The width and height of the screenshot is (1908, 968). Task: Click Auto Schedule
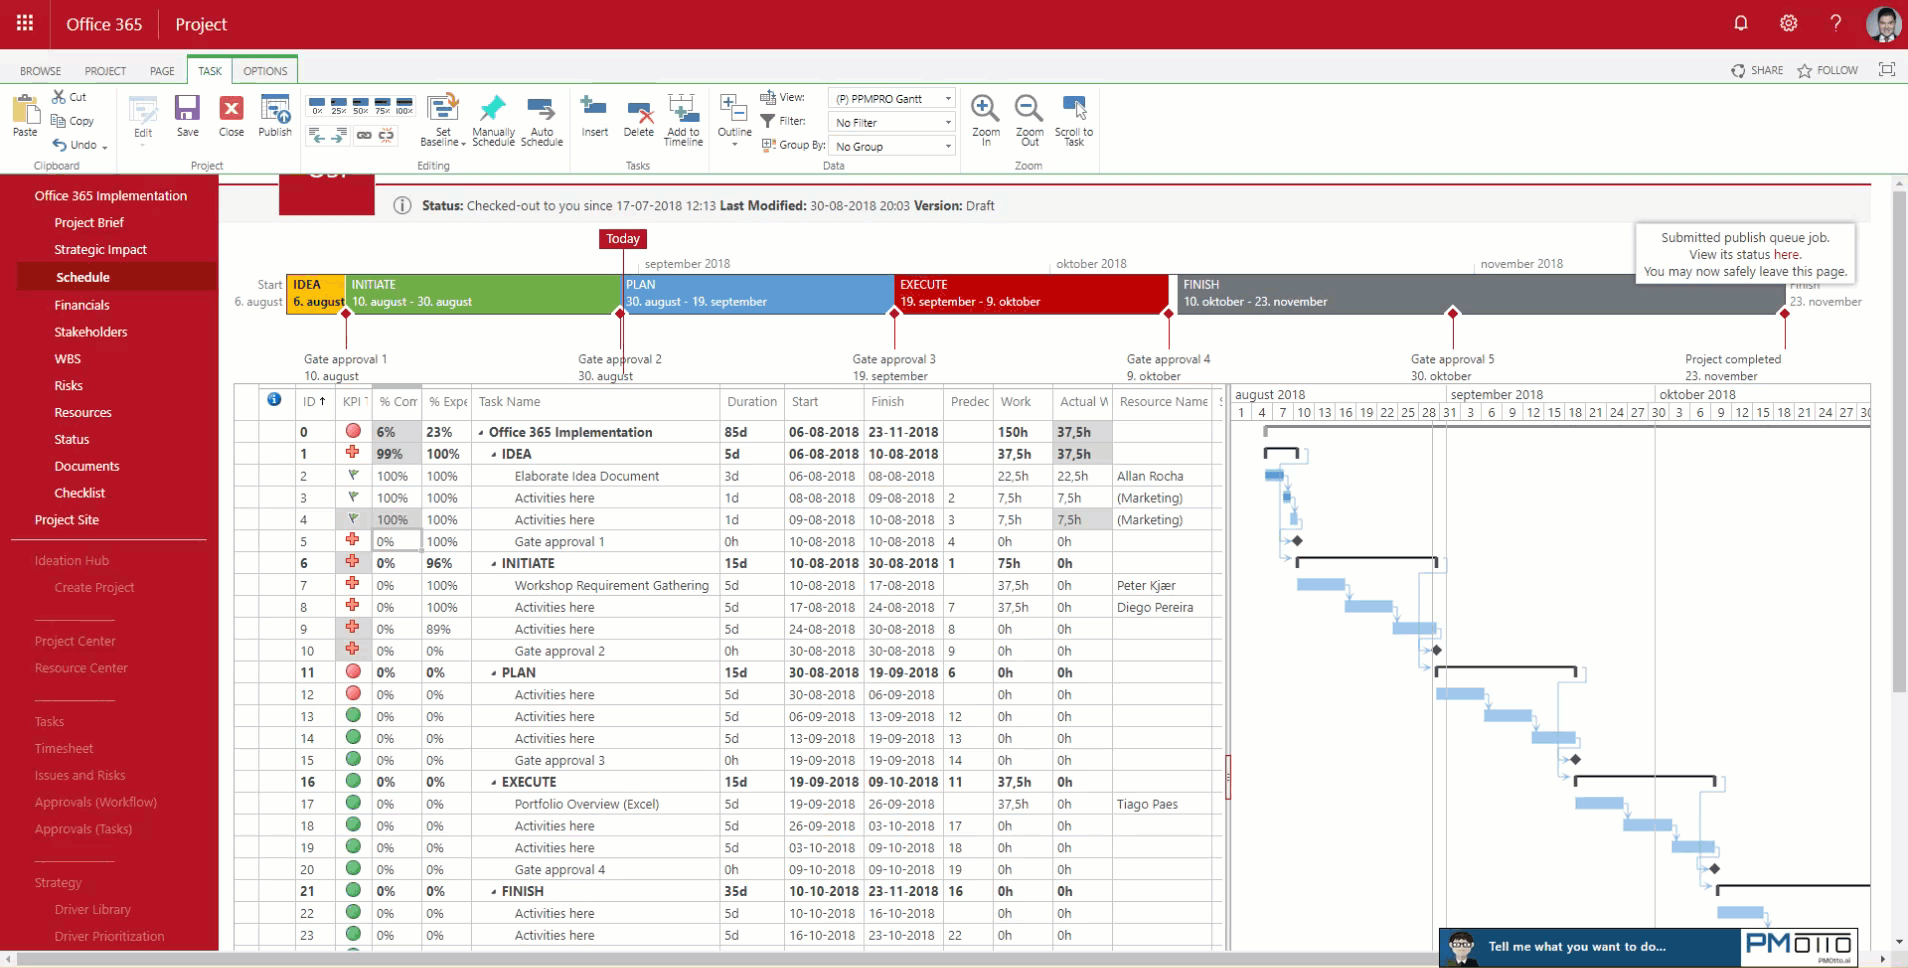point(541,120)
